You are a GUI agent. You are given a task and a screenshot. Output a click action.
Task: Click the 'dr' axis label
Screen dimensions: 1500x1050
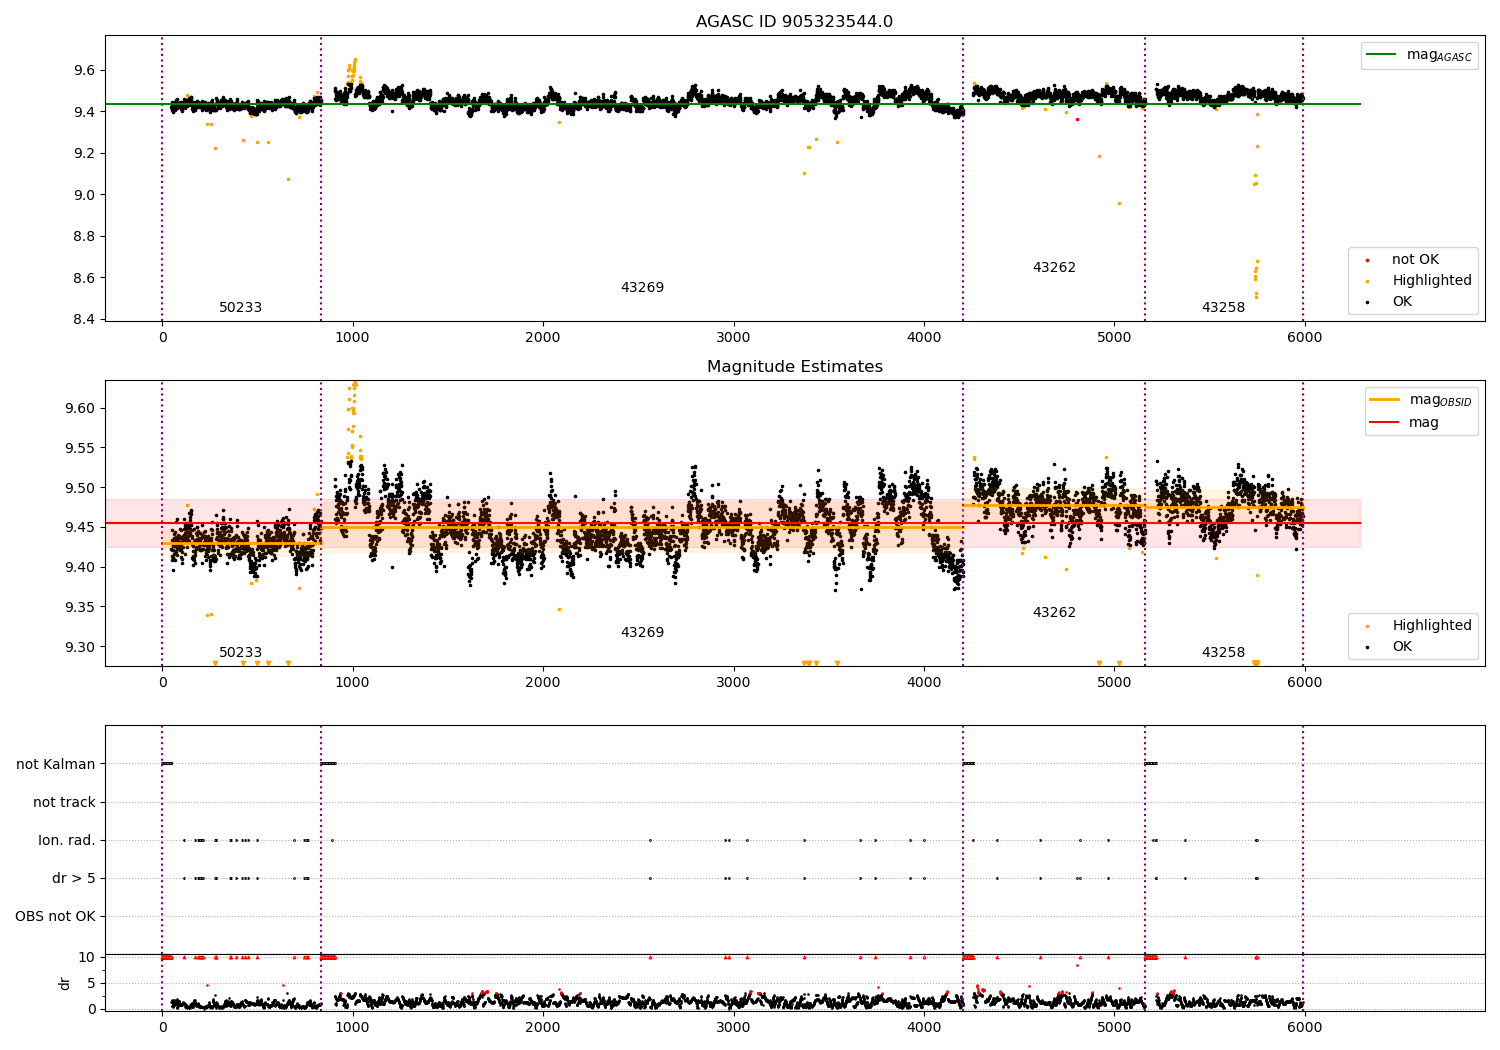tap(65, 983)
